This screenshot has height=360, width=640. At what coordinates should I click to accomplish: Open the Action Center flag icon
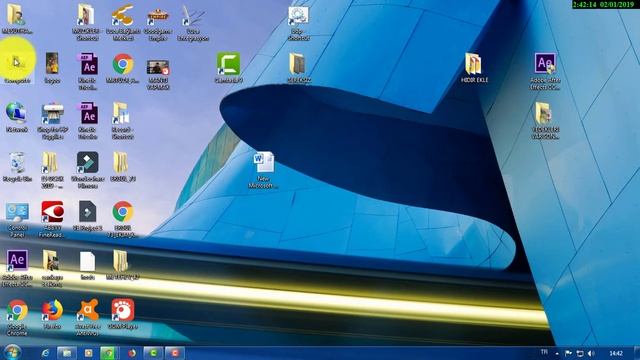[x=568, y=353]
